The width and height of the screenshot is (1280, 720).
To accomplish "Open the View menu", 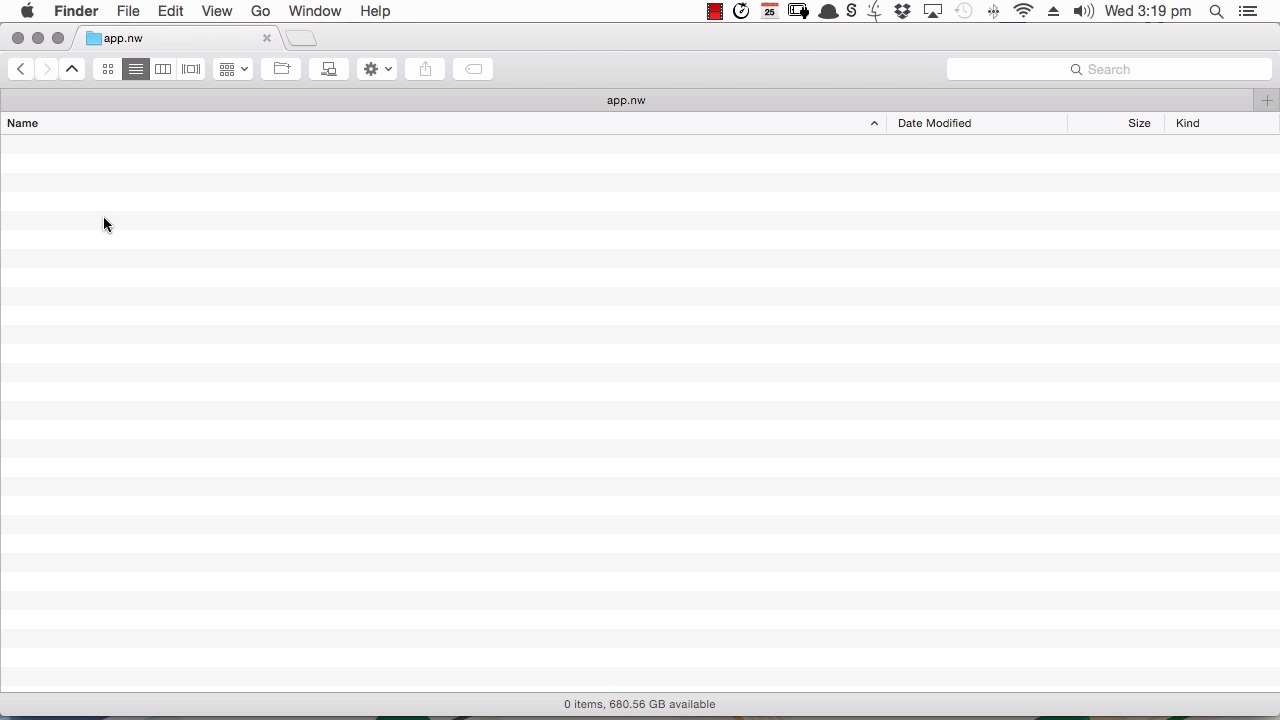I will (217, 11).
